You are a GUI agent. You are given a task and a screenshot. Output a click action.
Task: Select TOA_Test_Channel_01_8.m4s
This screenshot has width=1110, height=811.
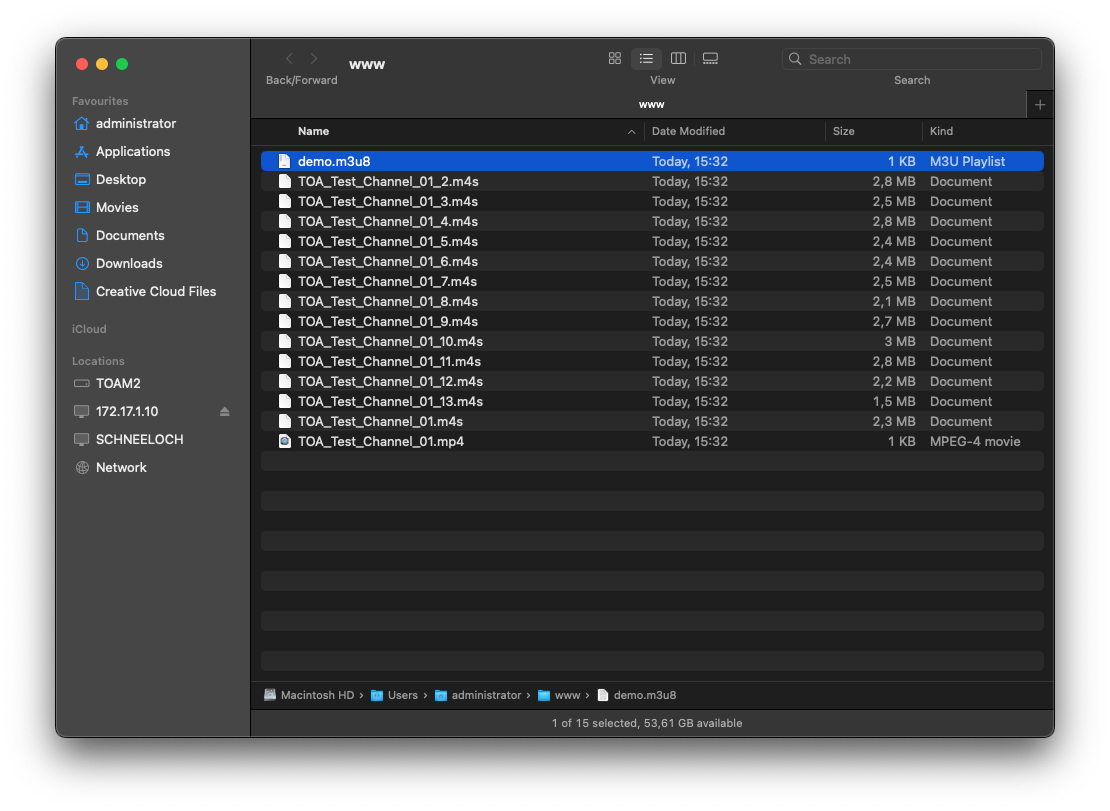point(652,301)
